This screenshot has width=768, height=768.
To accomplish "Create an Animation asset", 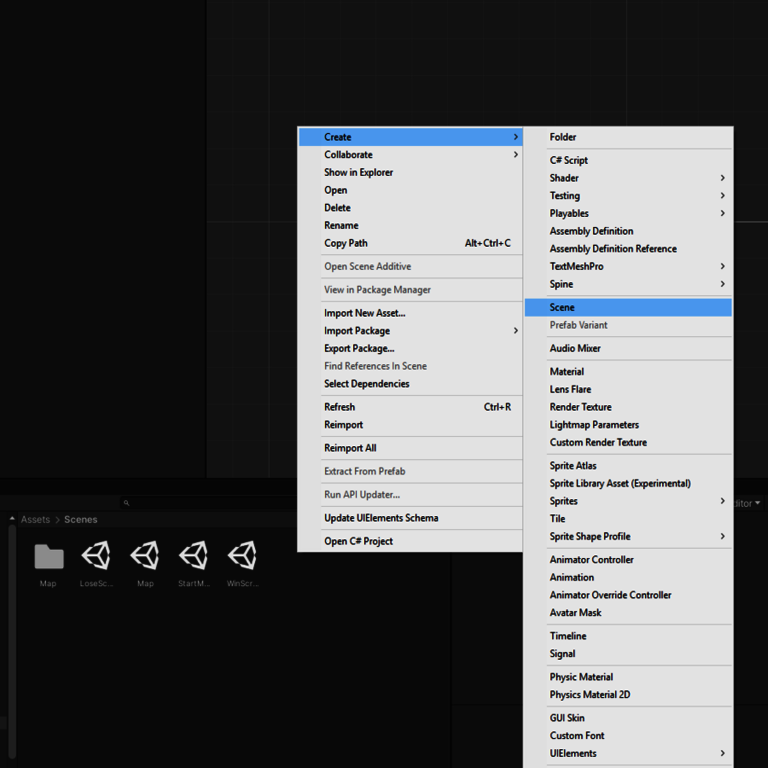I will (x=628, y=577).
